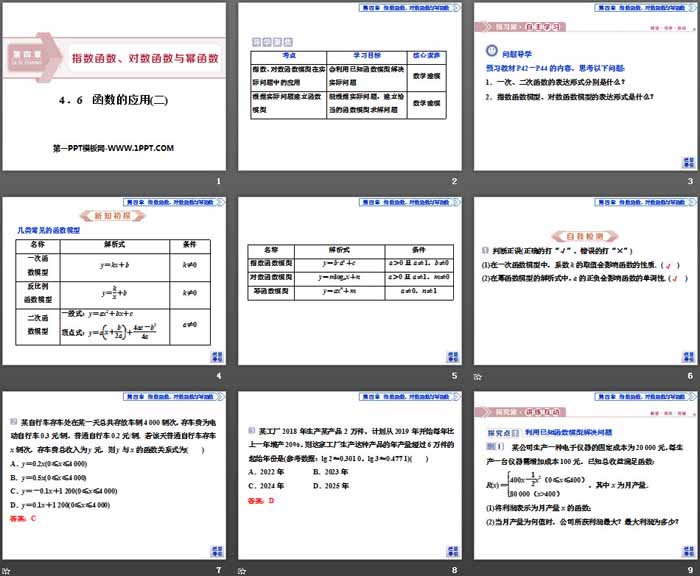700x576 pixels.
Task: Click the 4.6 函数的应用(二) title on slide 1
Action: 113,100
